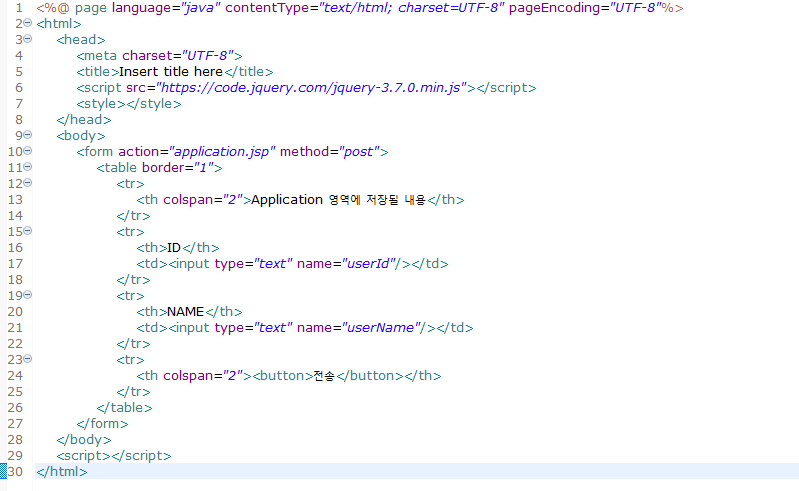Collapse the tr fold on line 12
Screen dimensions: 799x491
(x=28, y=182)
